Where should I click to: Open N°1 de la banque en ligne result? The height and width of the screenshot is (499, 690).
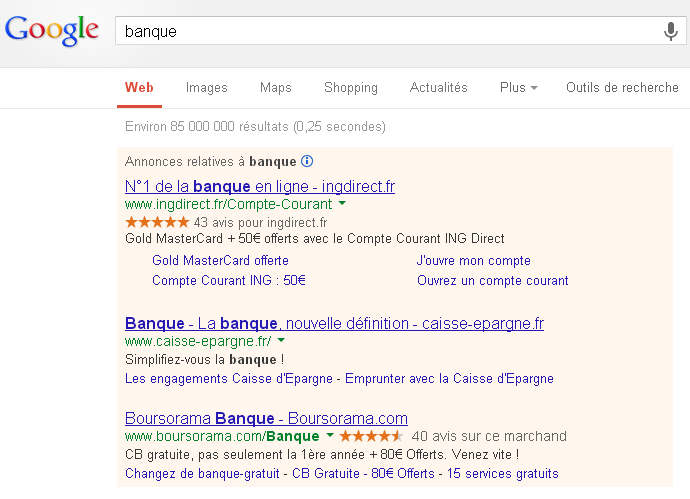259,186
